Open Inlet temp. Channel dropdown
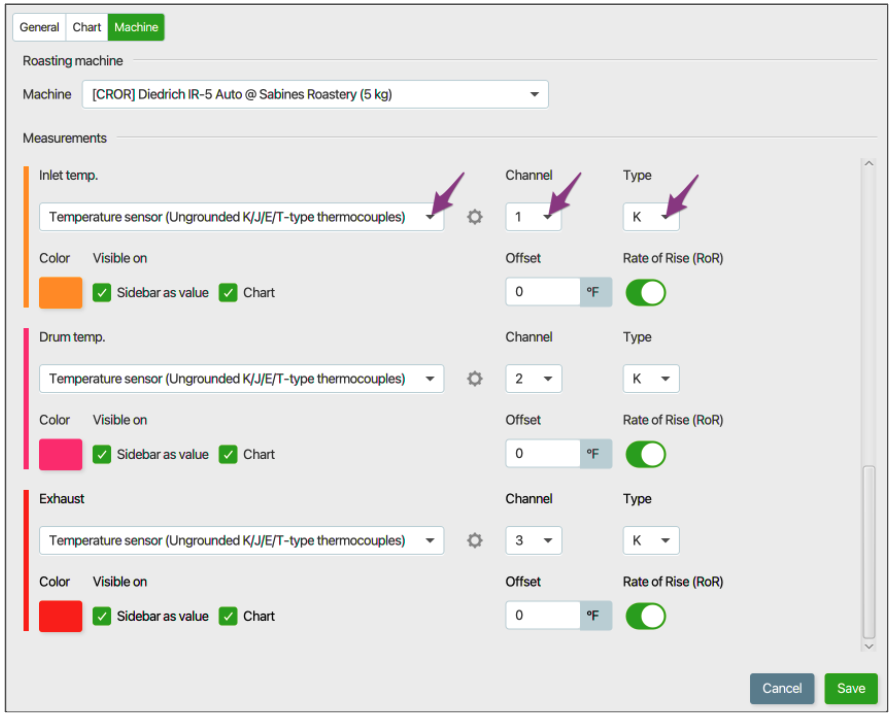 tap(534, 217)
